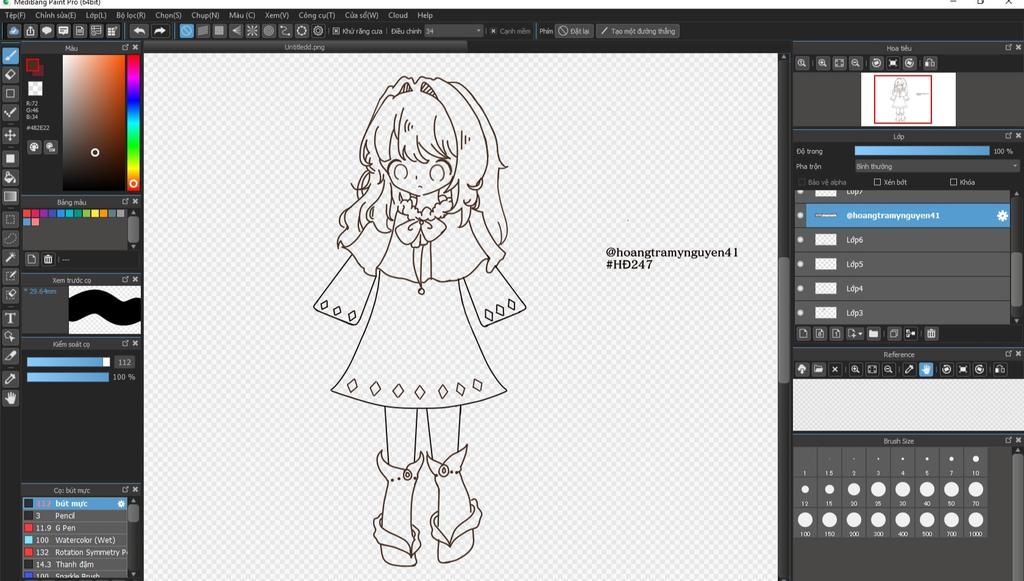Open an image in Reference panel
Image resolution: width=1024 pixels, height=581 pixels.
pos(818,369)
